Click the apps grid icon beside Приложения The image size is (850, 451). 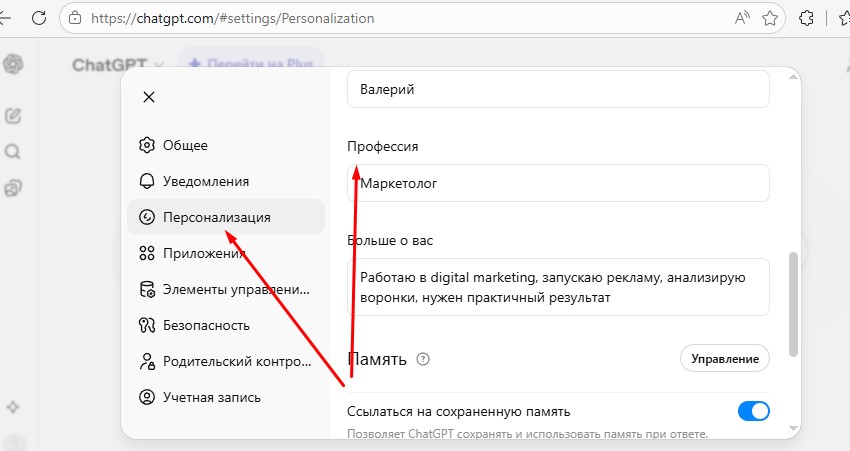point(147,253)
